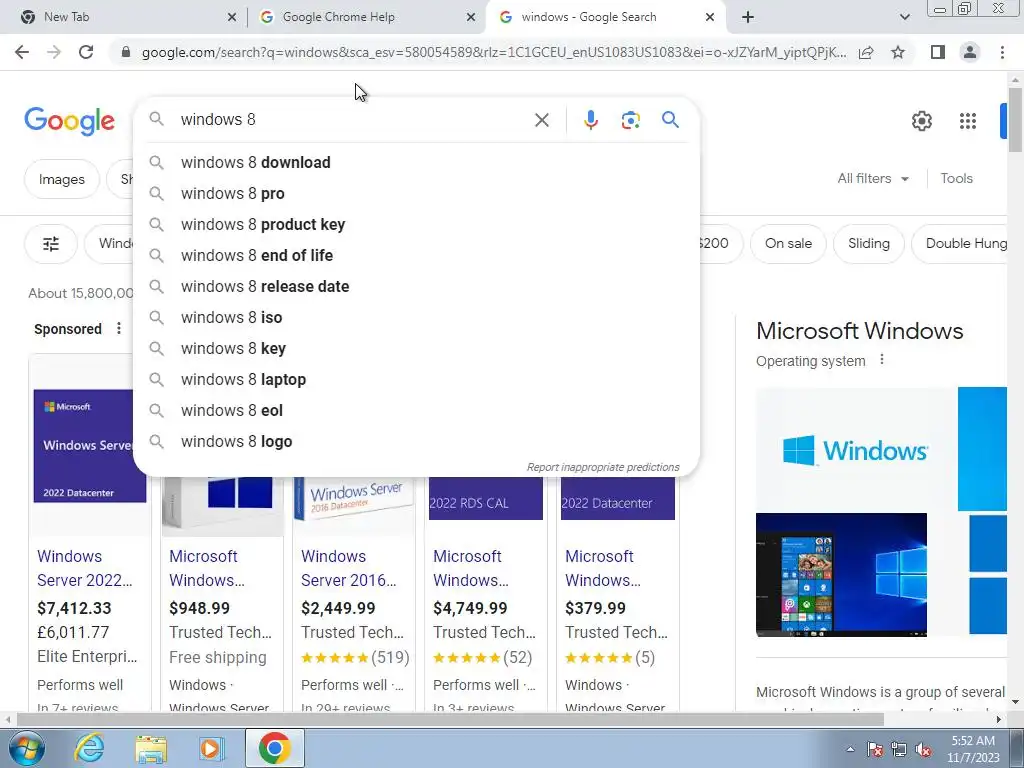The height and width of the screenshot is (768, 1024).
Task: Click the horizontal scrollbar
Action: tap(451, 719)
